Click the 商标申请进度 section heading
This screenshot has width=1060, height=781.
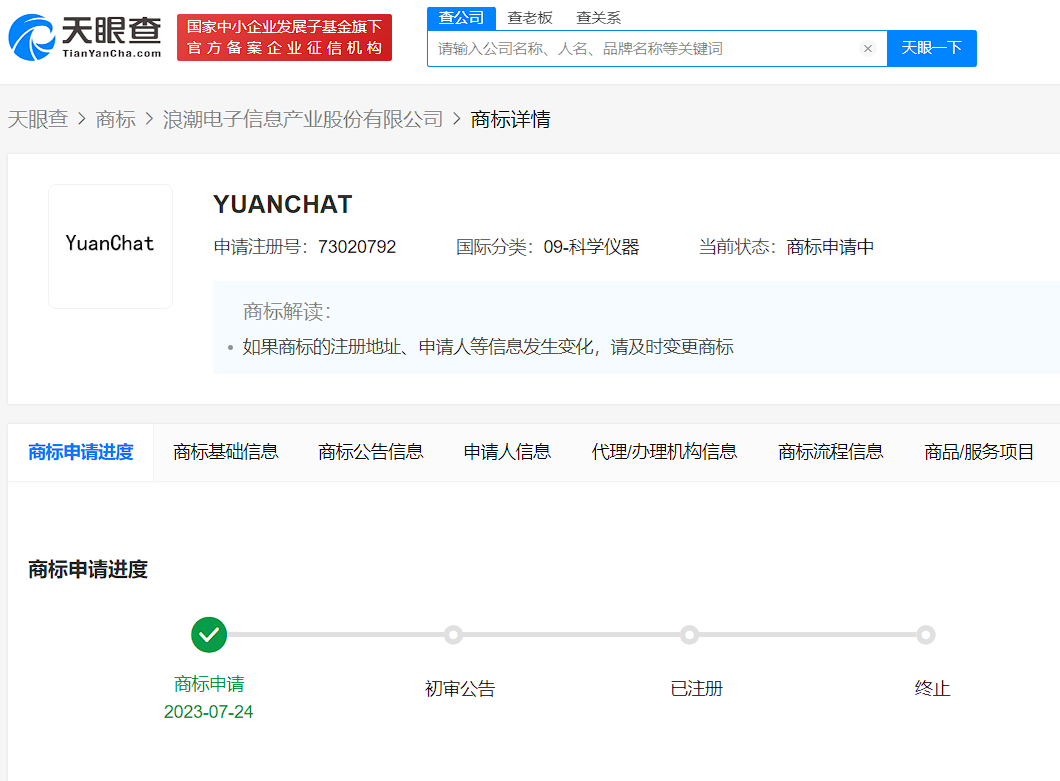click(x=88, y=569)
